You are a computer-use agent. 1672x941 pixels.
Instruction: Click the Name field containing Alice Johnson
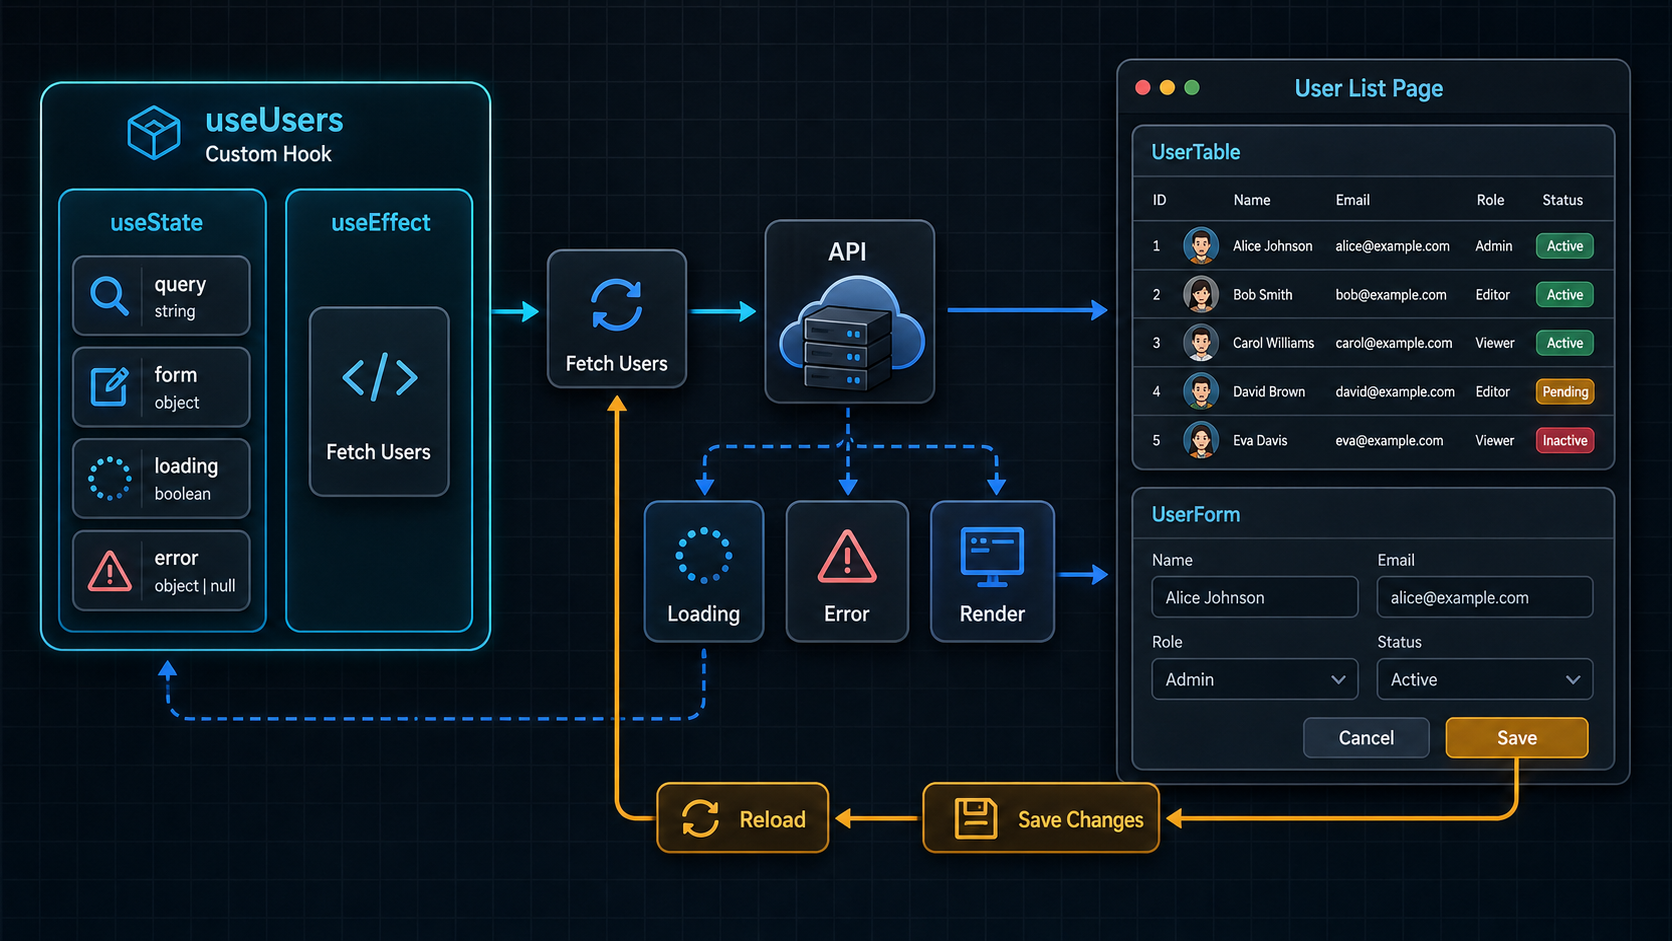tap(1255, 597)
